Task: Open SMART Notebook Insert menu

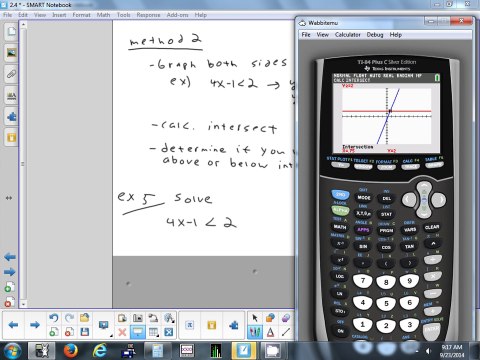Action: [59, 15]
